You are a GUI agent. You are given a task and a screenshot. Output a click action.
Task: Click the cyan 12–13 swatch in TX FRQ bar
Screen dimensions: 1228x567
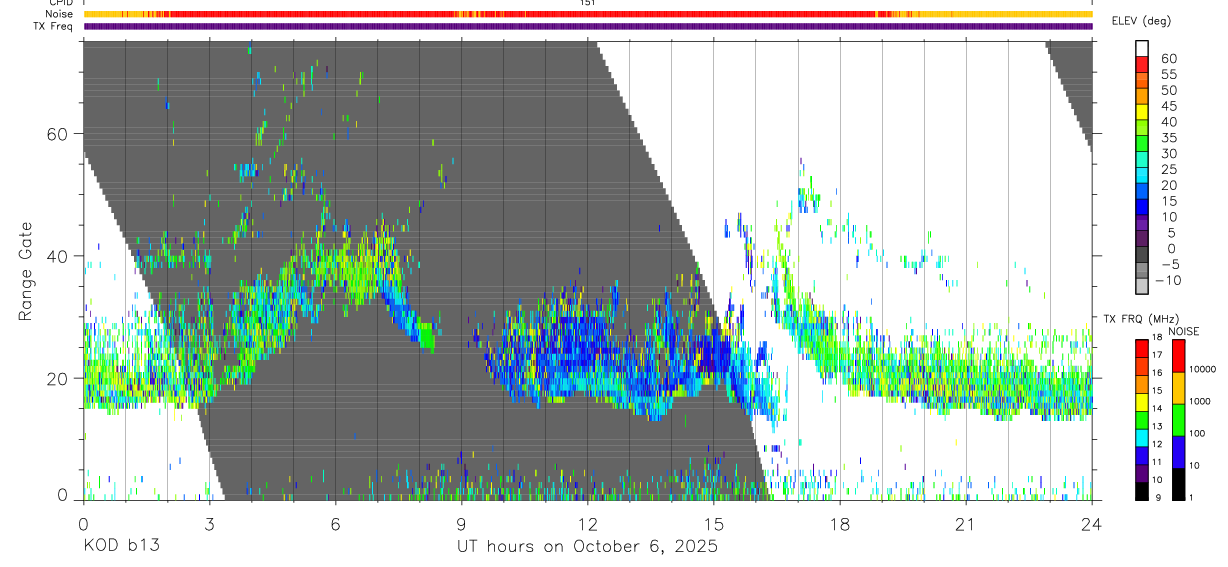pos(1142,438)
